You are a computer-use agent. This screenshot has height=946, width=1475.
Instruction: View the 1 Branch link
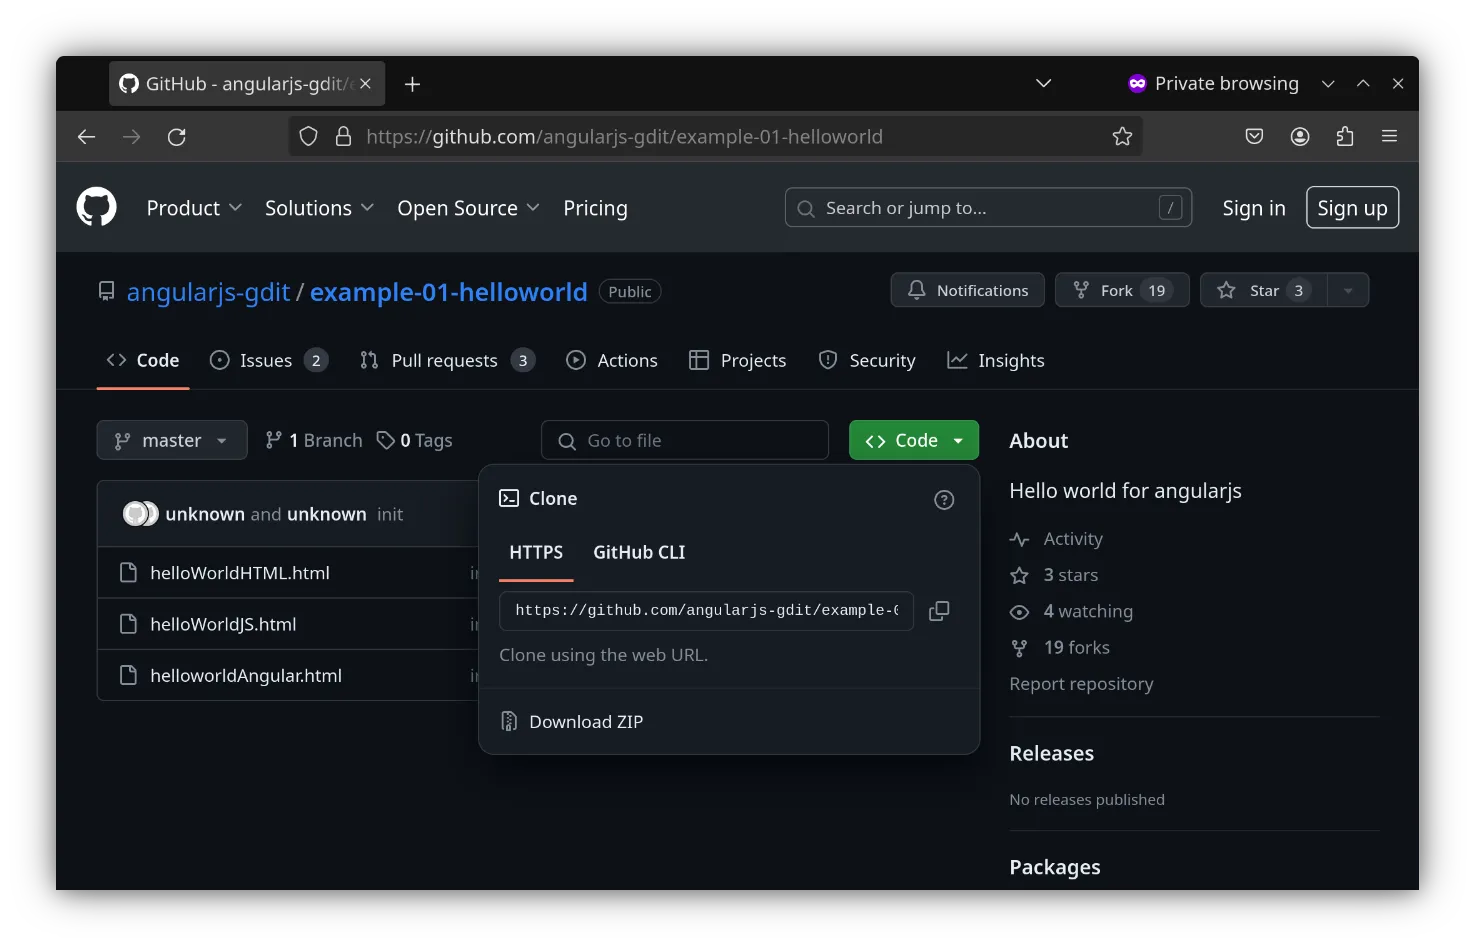point(313,440)
